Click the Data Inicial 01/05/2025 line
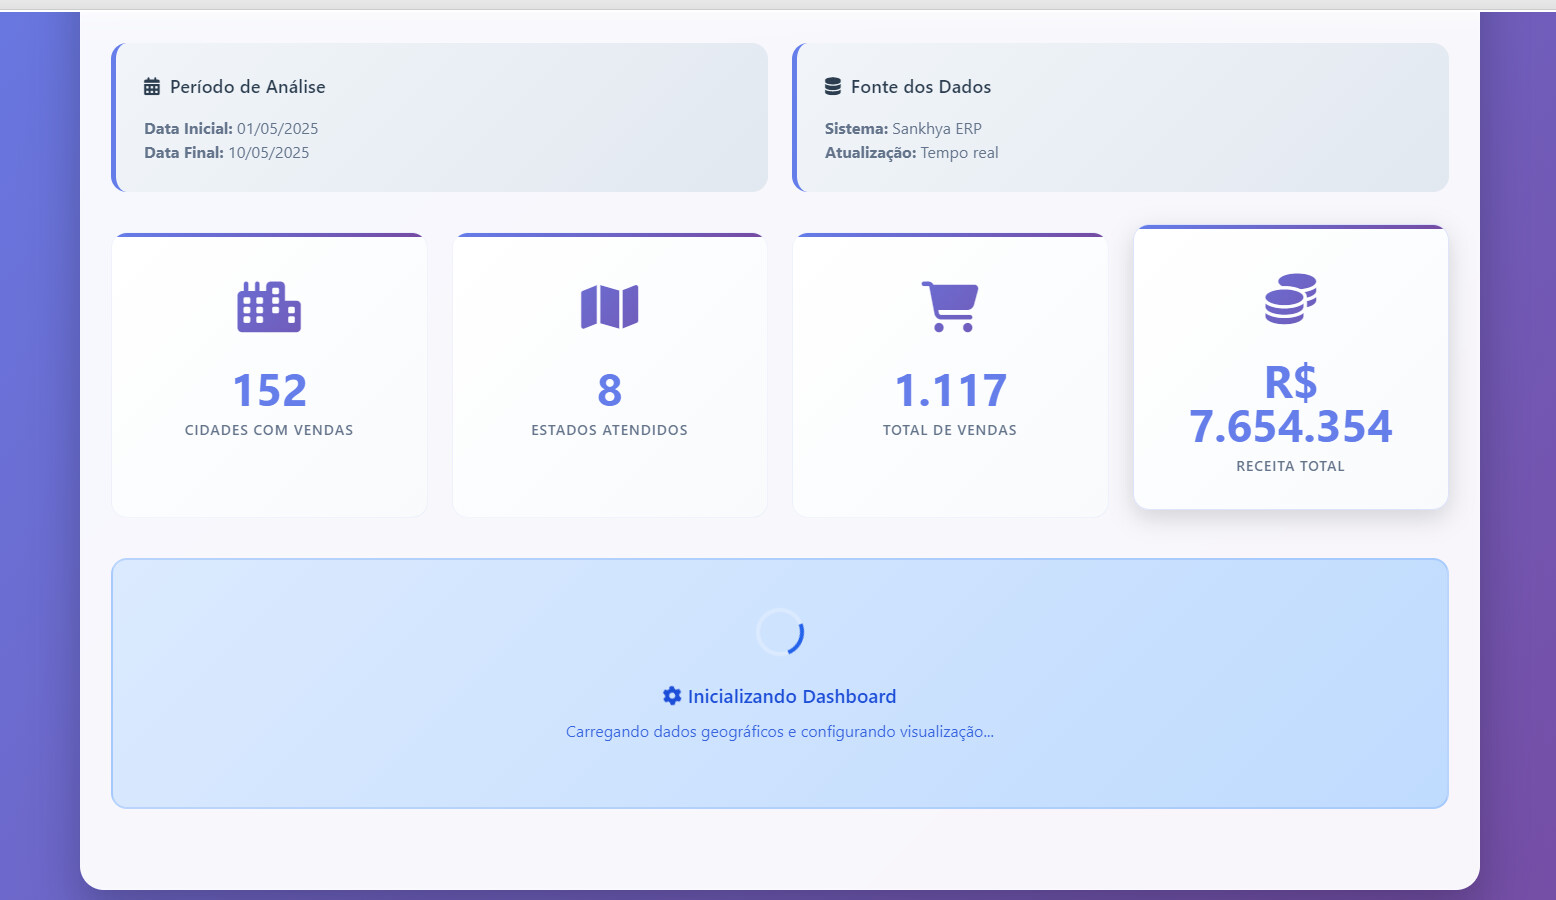 click(231, 129)
